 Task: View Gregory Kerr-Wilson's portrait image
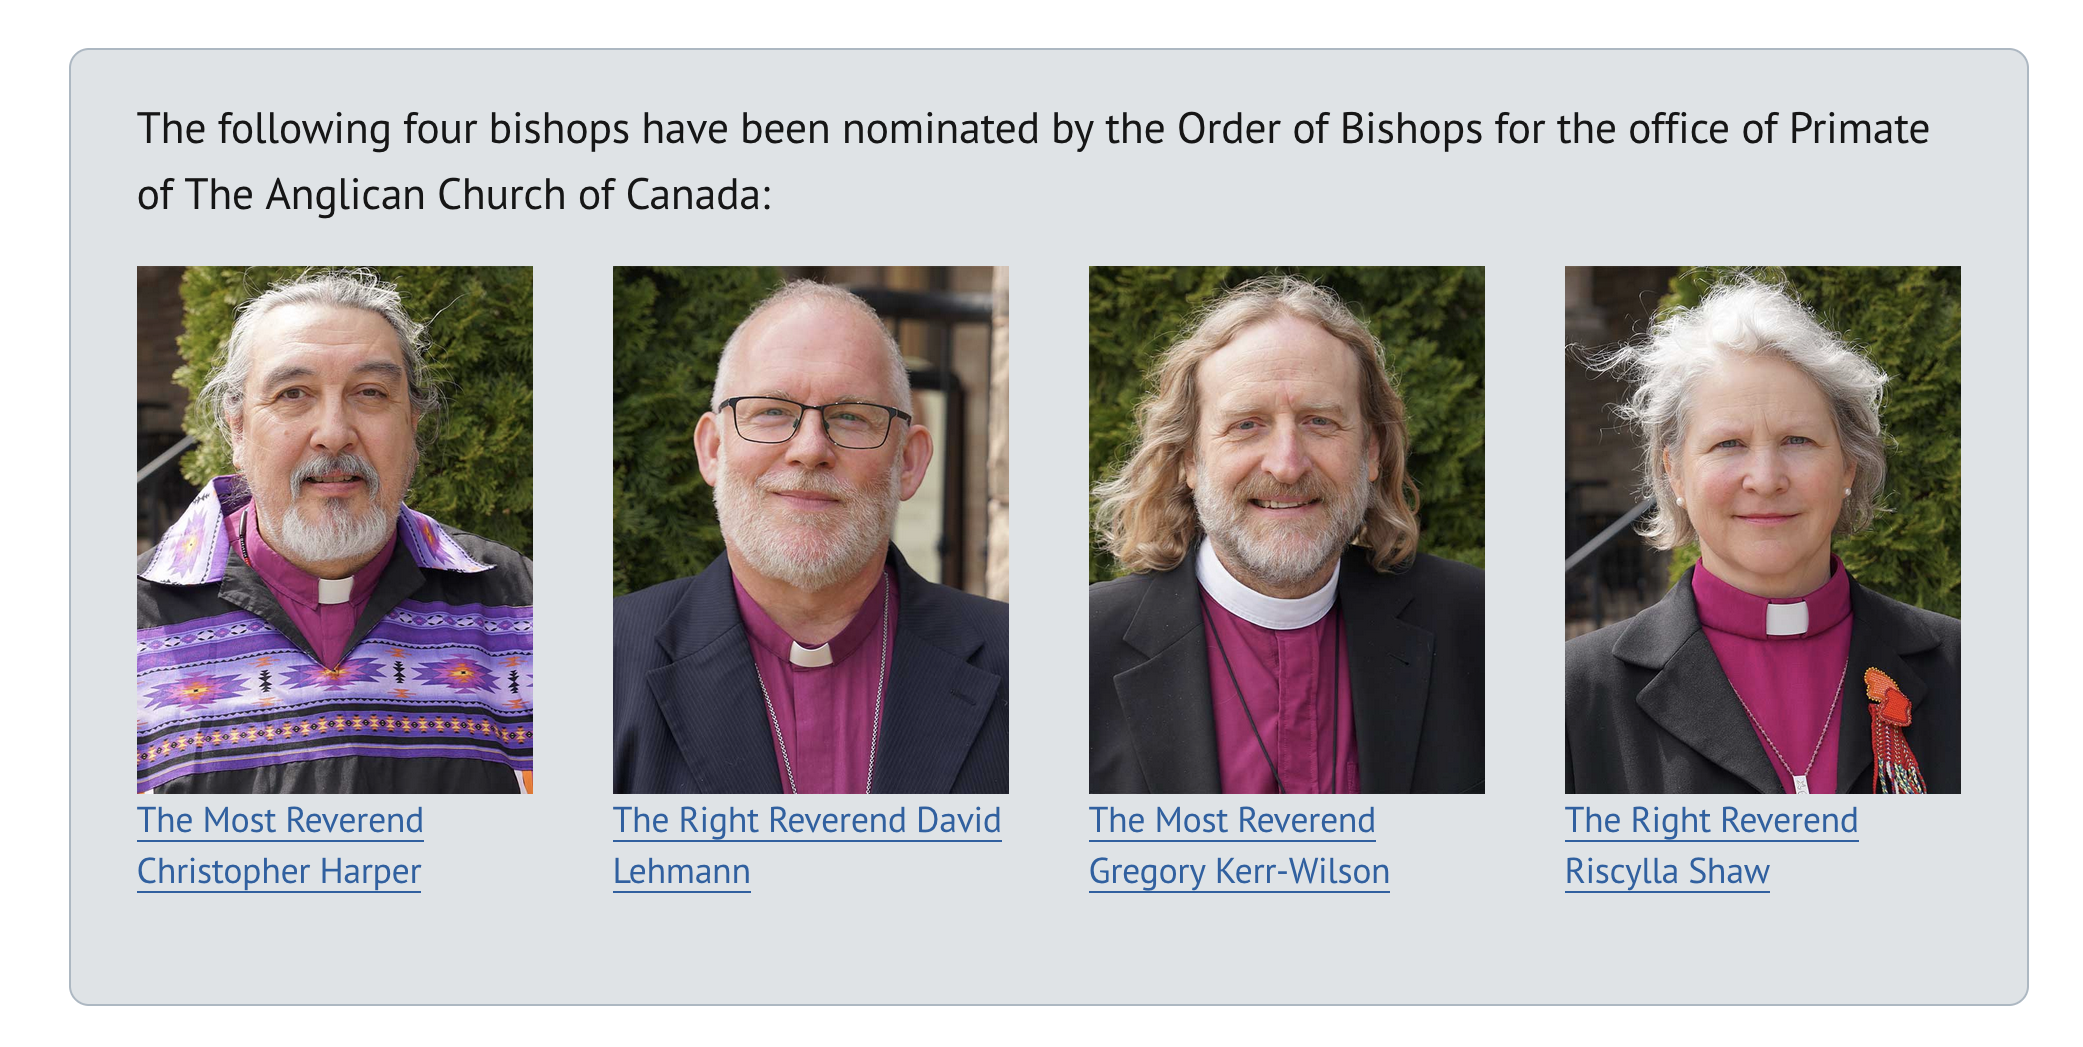1287,529
